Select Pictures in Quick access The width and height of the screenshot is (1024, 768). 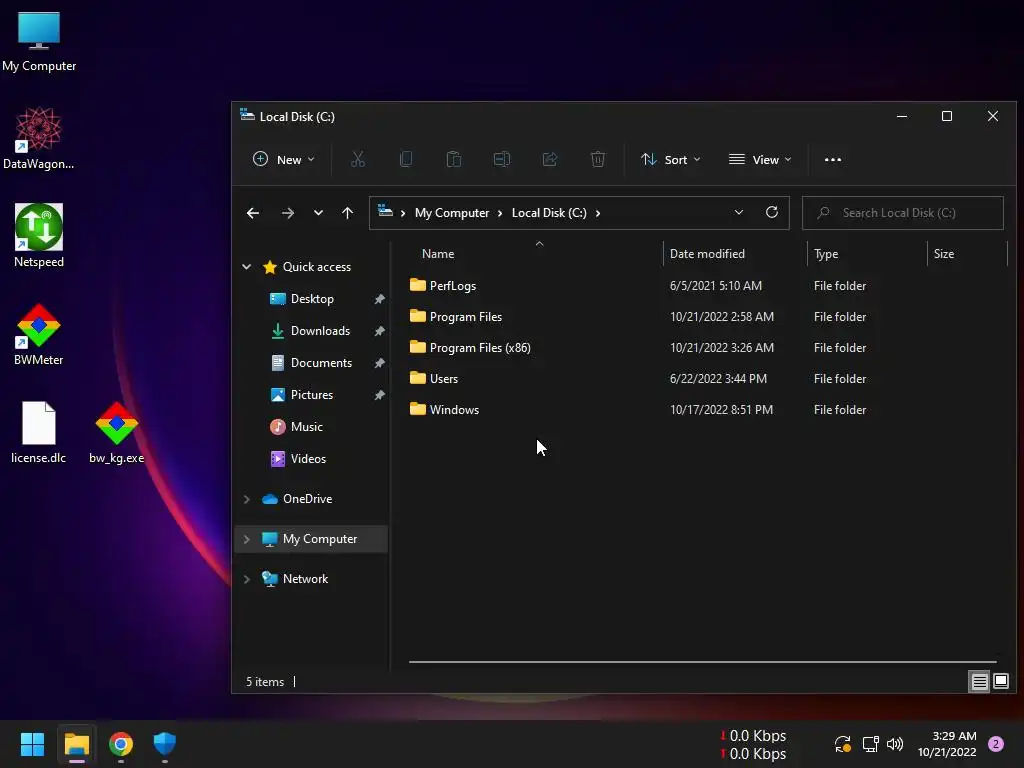(312, 394)
